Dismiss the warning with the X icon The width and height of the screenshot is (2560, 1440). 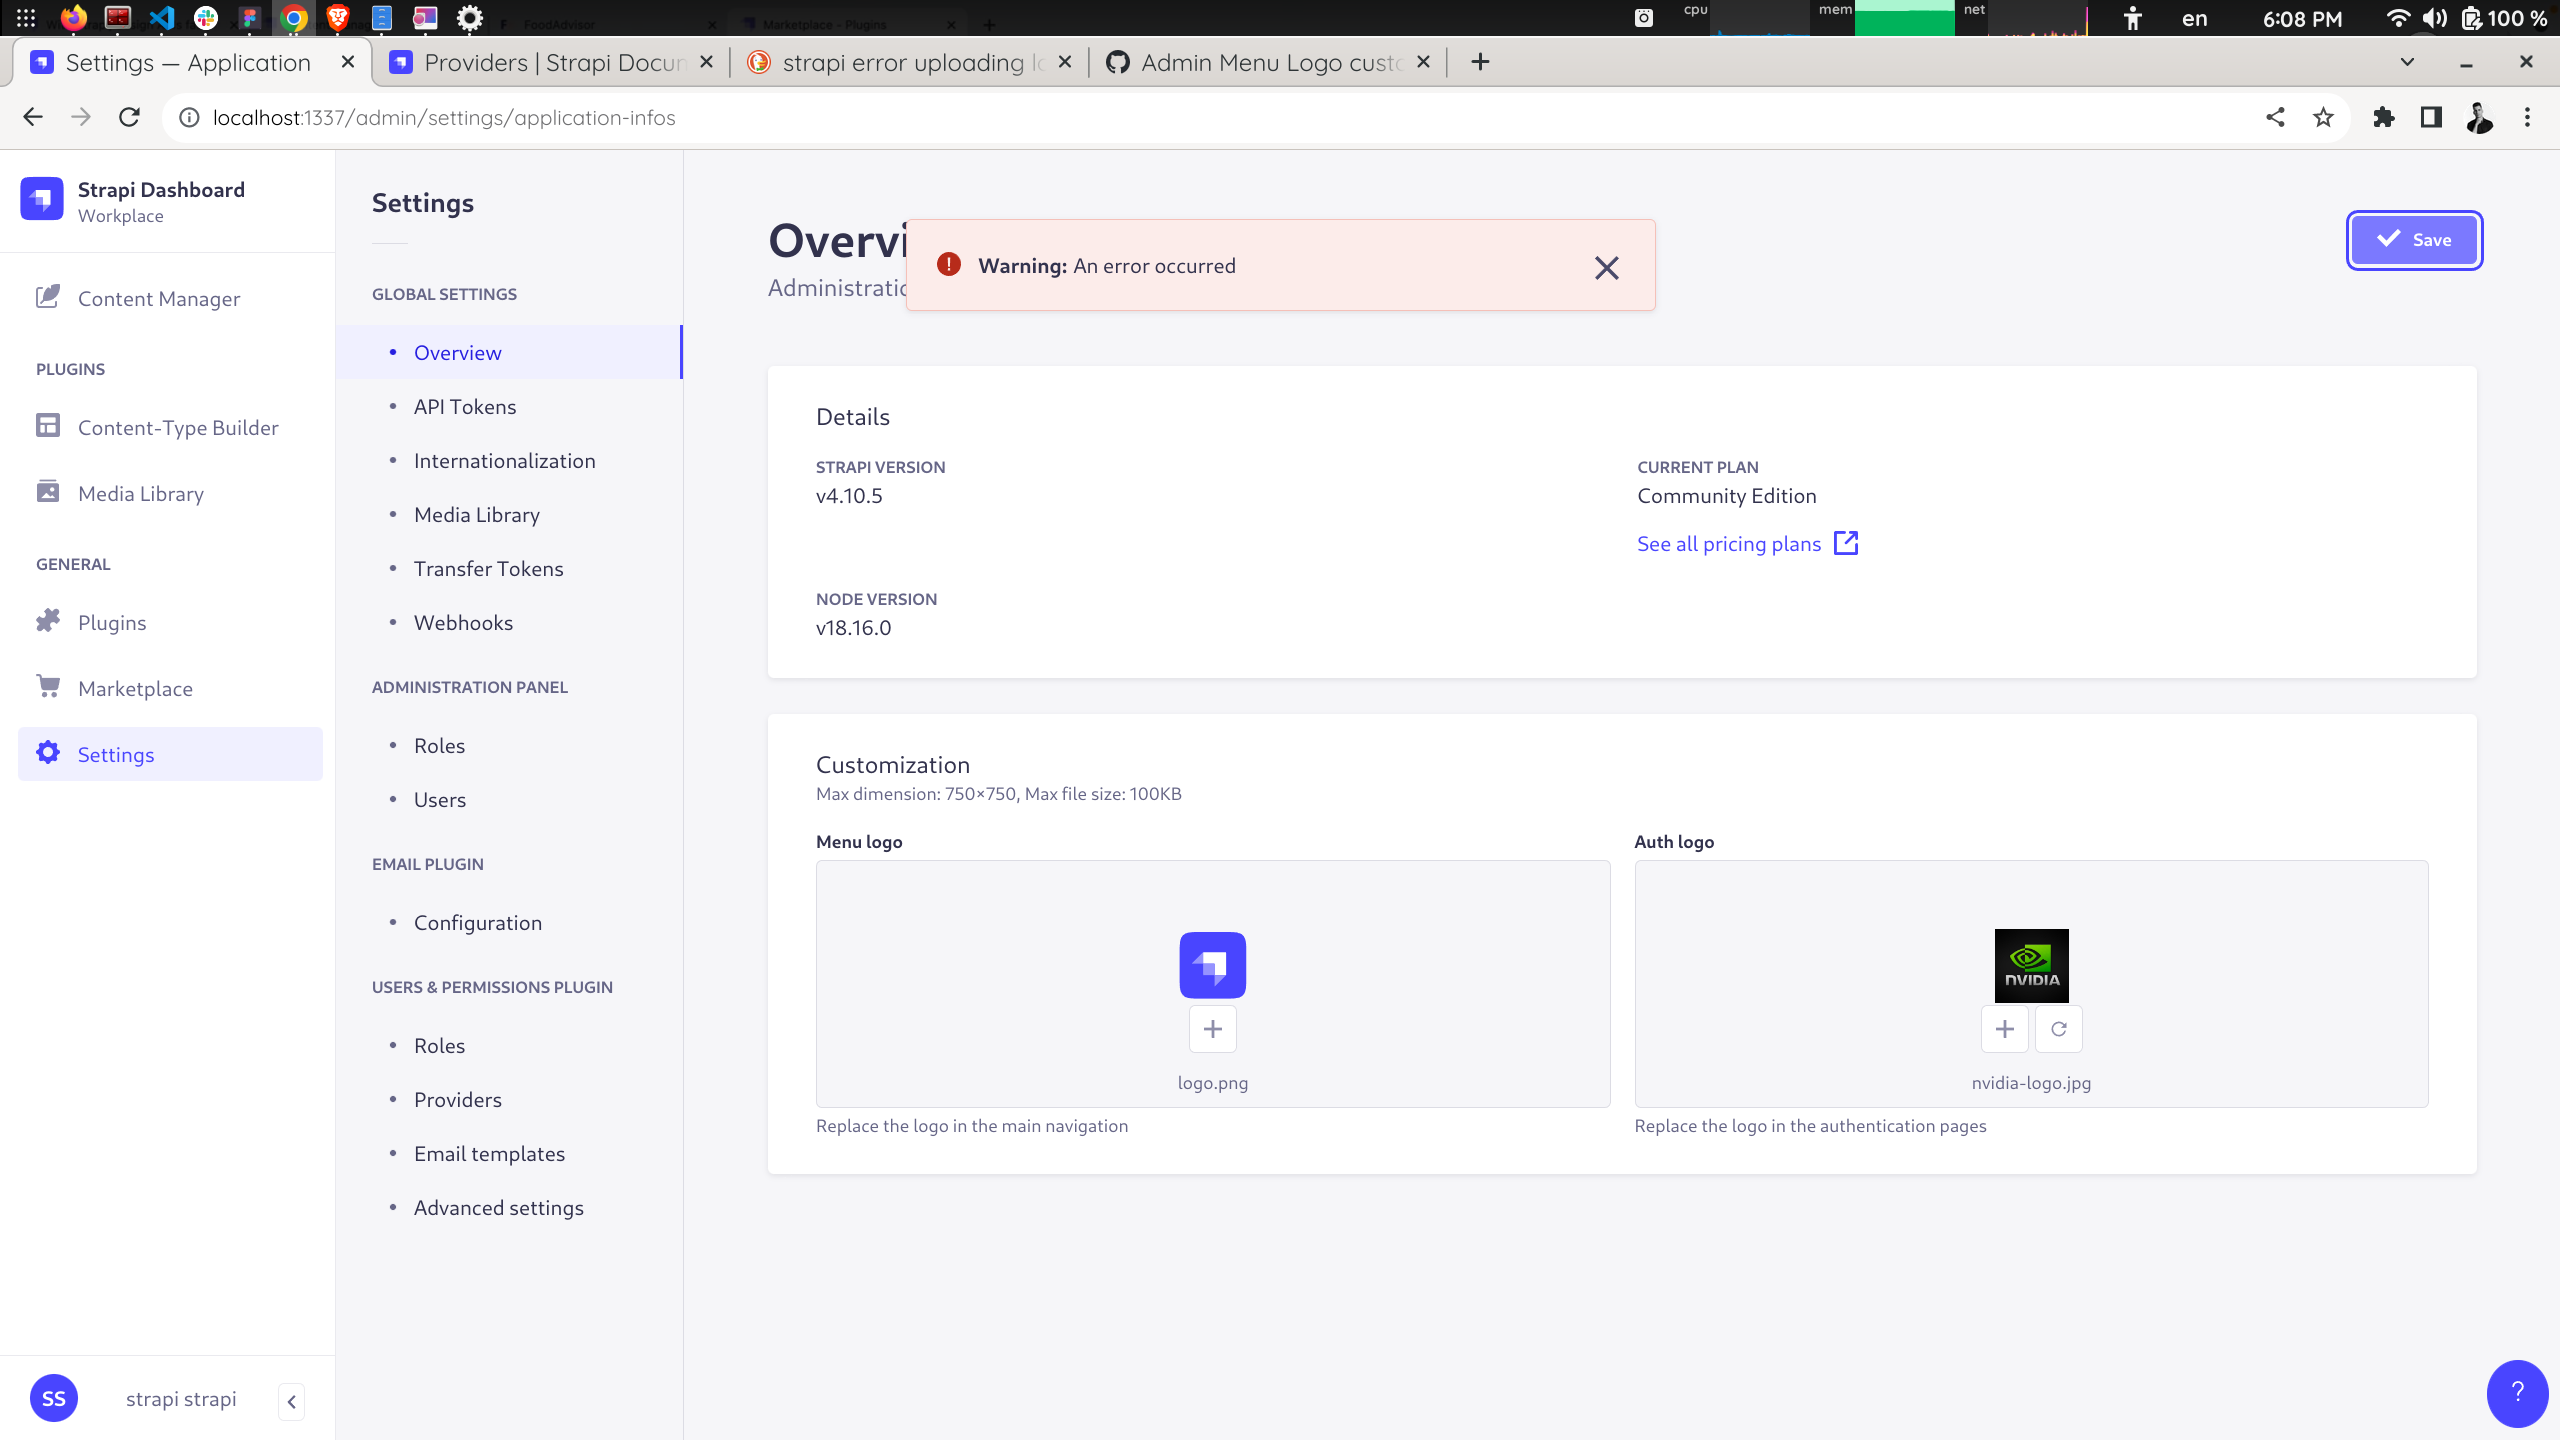1606,267
